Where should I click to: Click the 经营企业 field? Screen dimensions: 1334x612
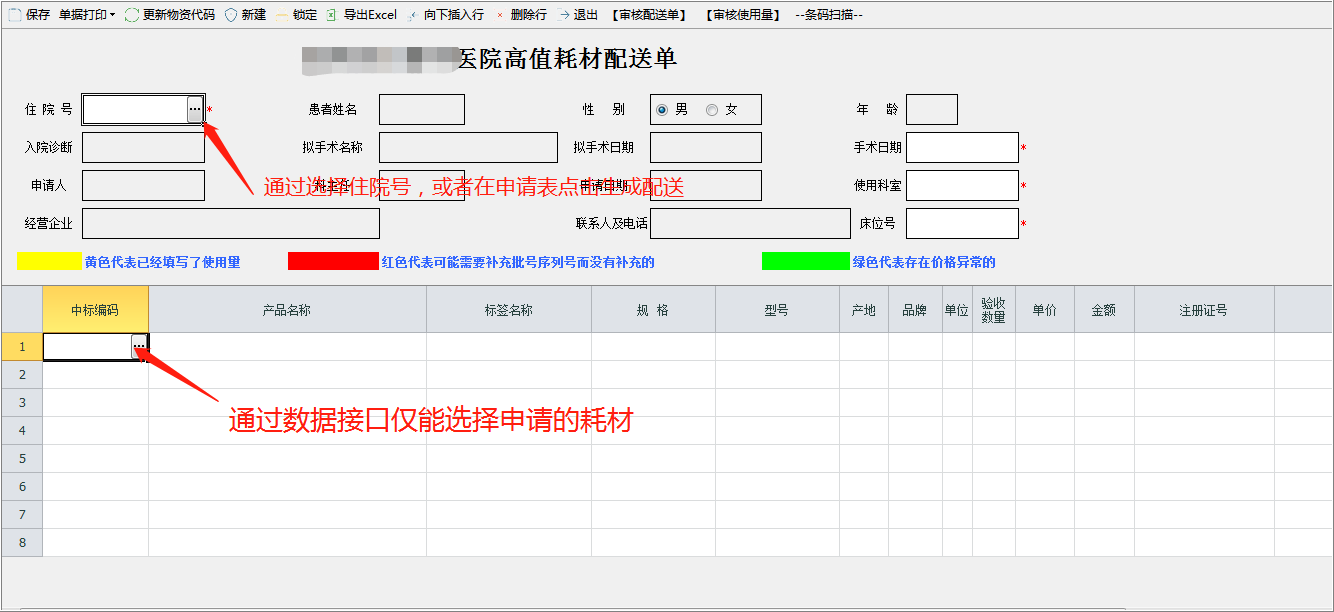(x=231, y=223)
